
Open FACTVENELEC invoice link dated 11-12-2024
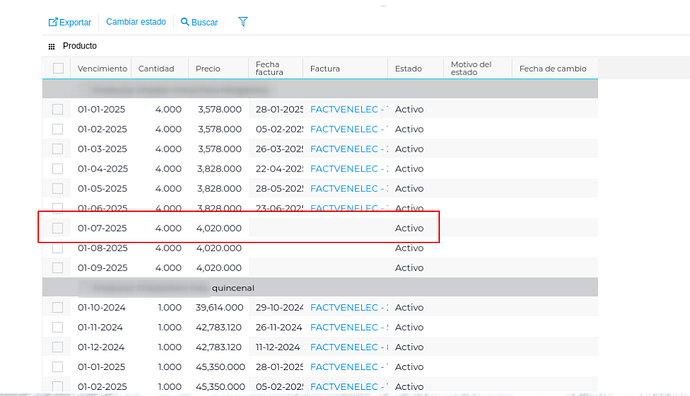[x=349, y=347]
